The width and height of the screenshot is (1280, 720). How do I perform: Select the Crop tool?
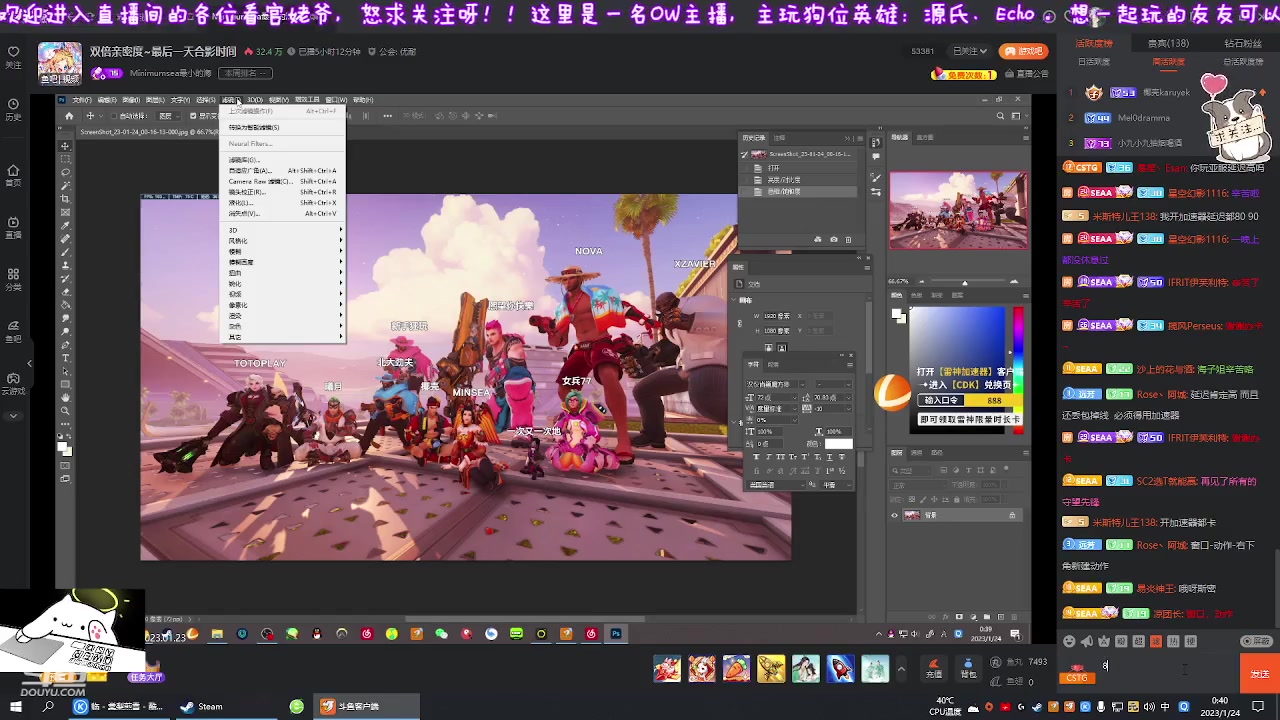(x=66, y=199)
